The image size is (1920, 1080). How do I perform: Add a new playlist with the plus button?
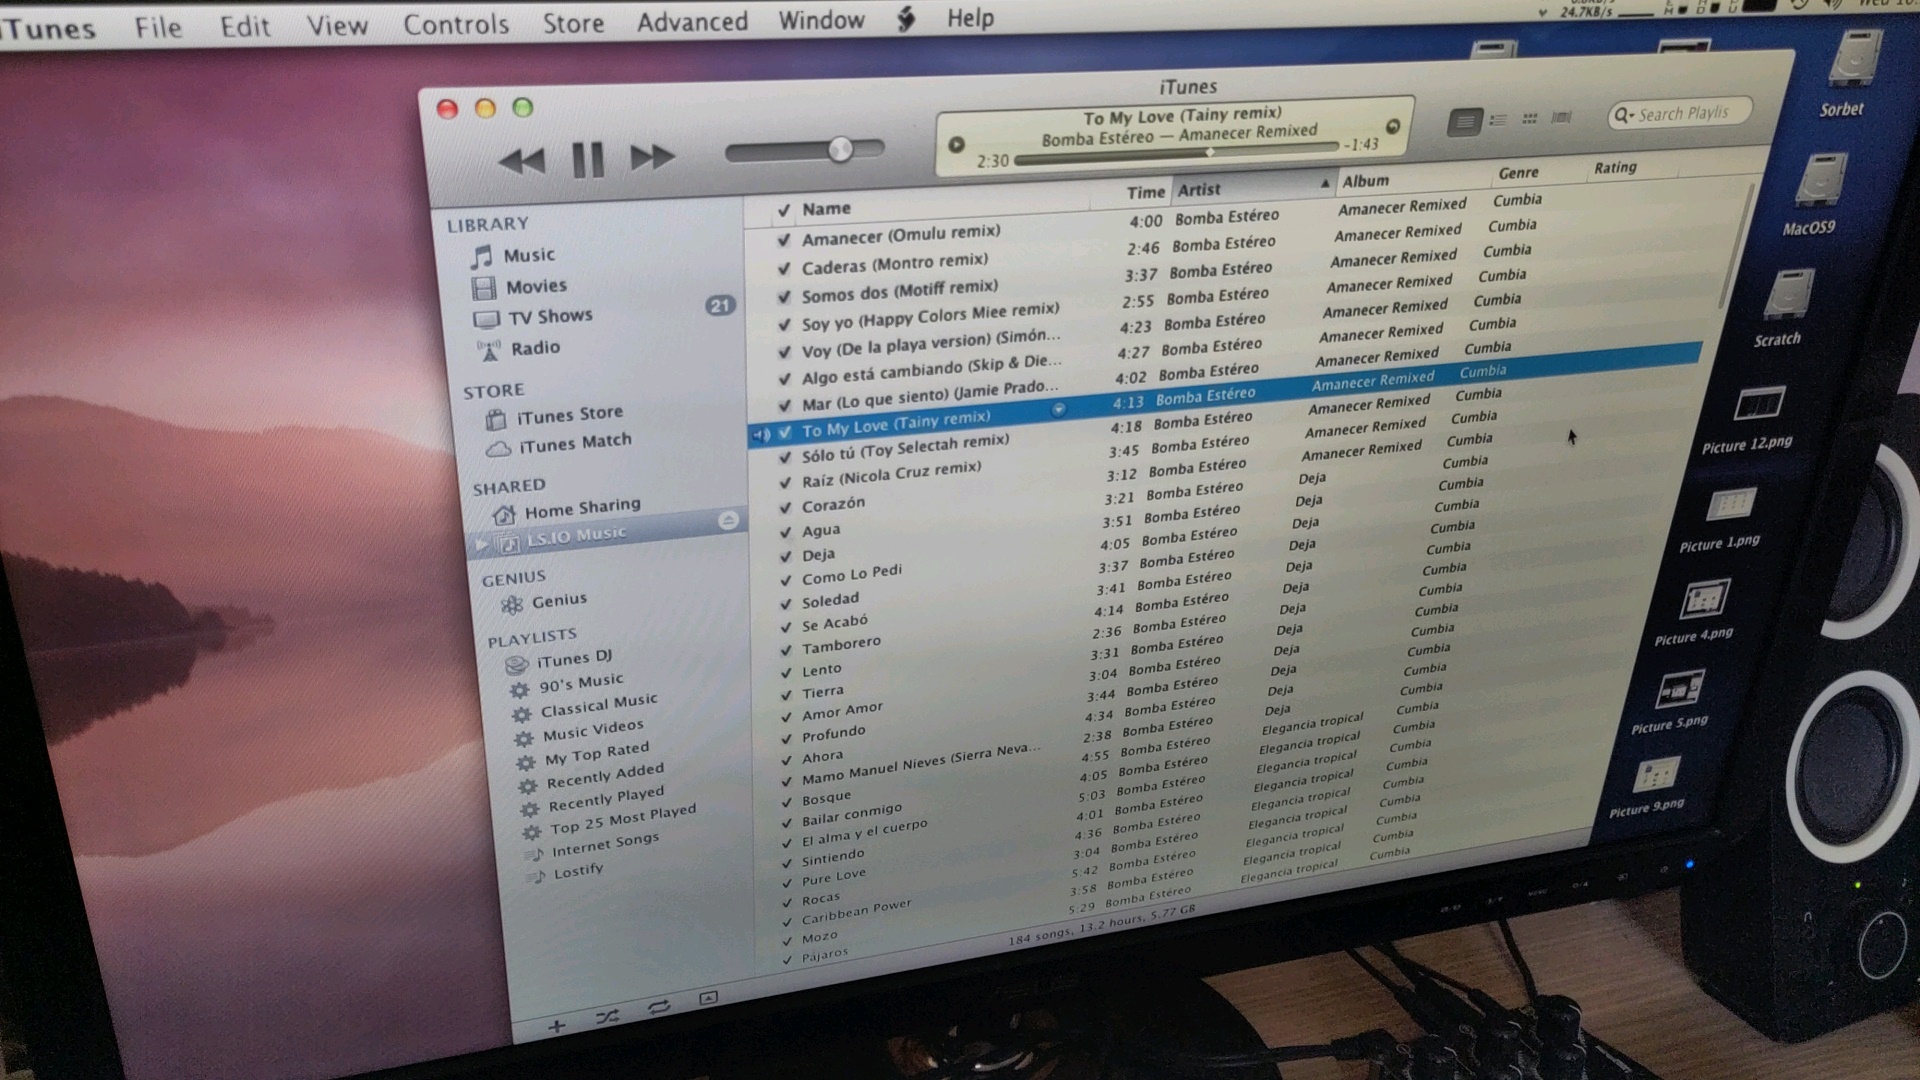557,1026
